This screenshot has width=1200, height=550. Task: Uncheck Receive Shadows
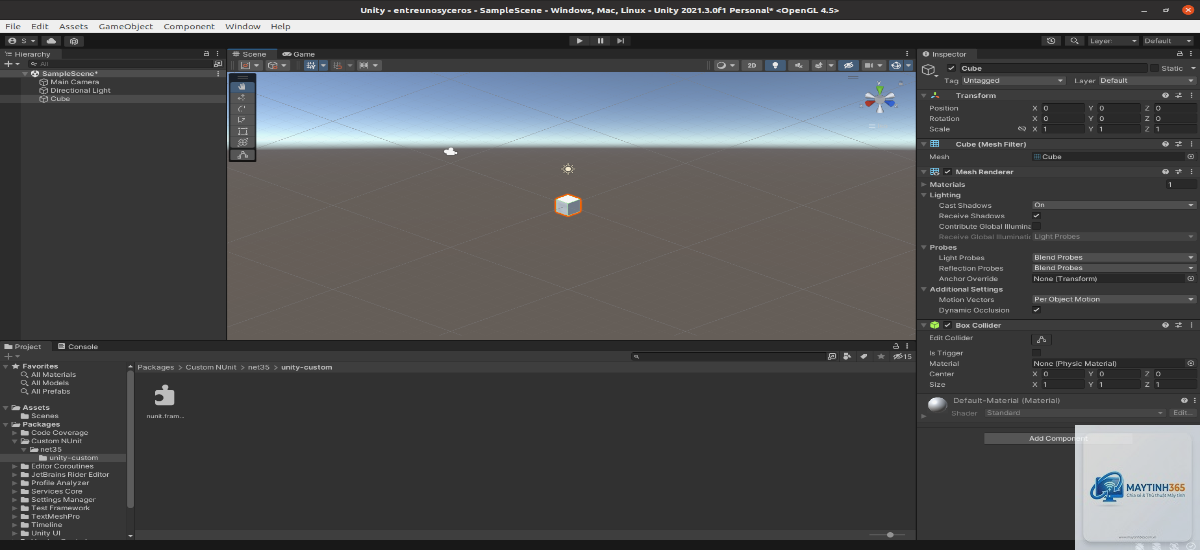pyautogui.click(x=1036, y=216)
